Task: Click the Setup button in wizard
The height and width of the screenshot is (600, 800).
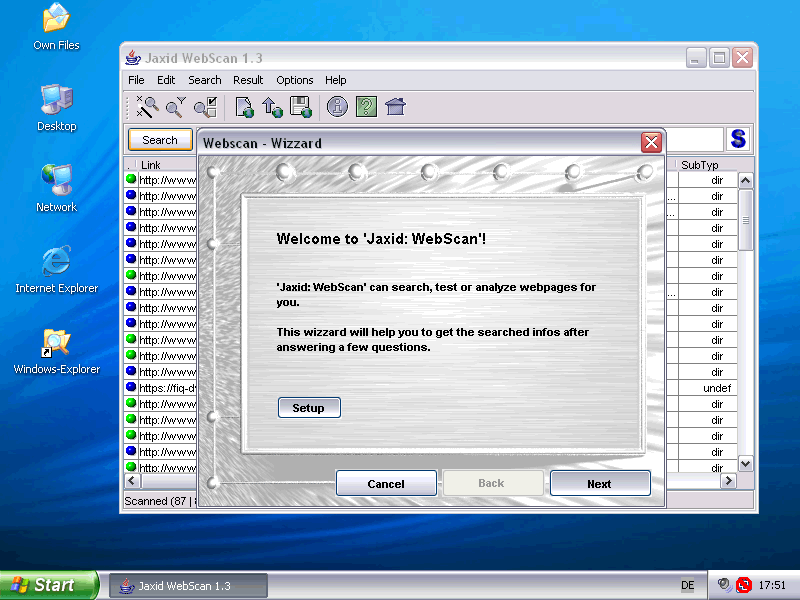Action: (x=309, y=408)
